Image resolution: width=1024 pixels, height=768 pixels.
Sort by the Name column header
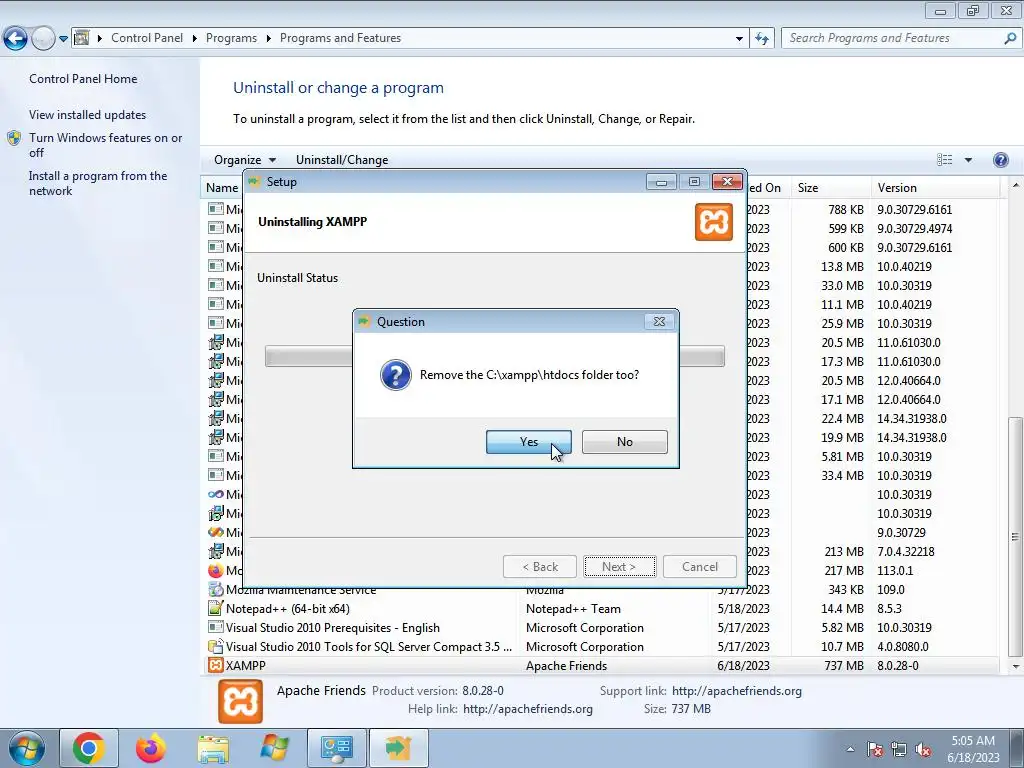[x=222, y=187]
